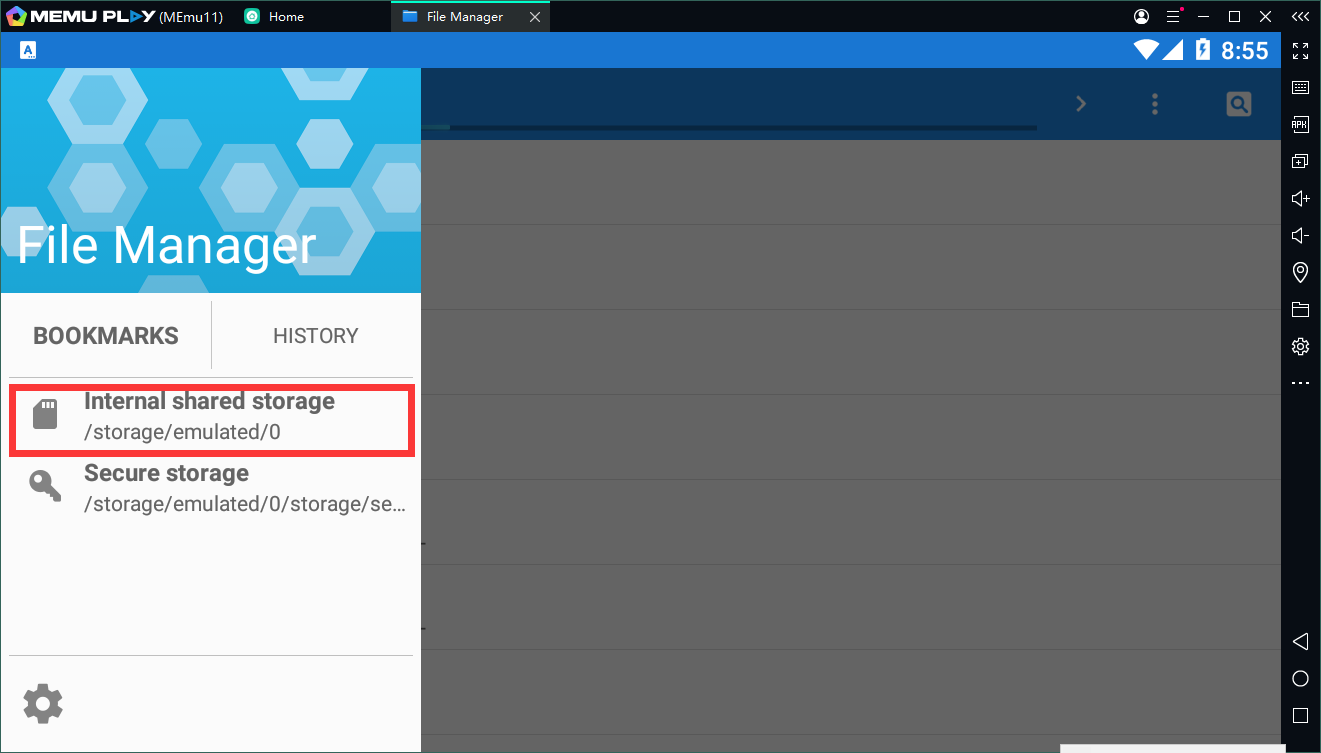Open File Manager settings gear in drawer

(43, 704)
